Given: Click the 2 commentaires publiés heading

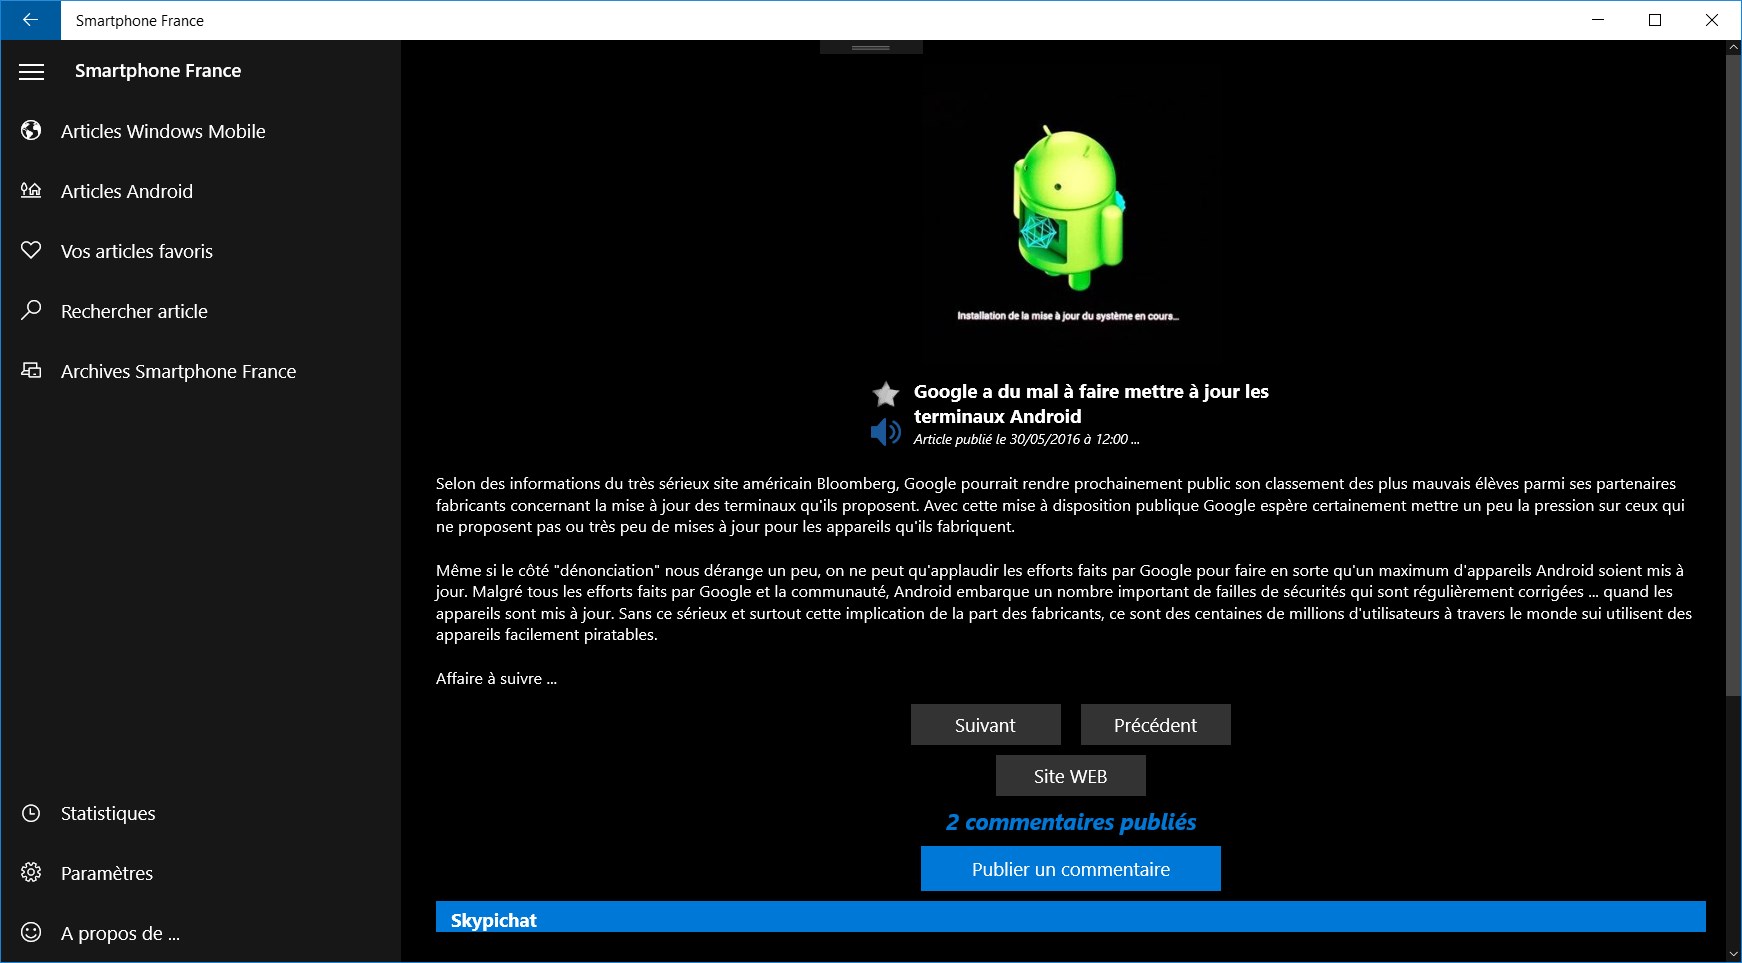Looking at the screenshot, I should click(x=1071, y=822).
